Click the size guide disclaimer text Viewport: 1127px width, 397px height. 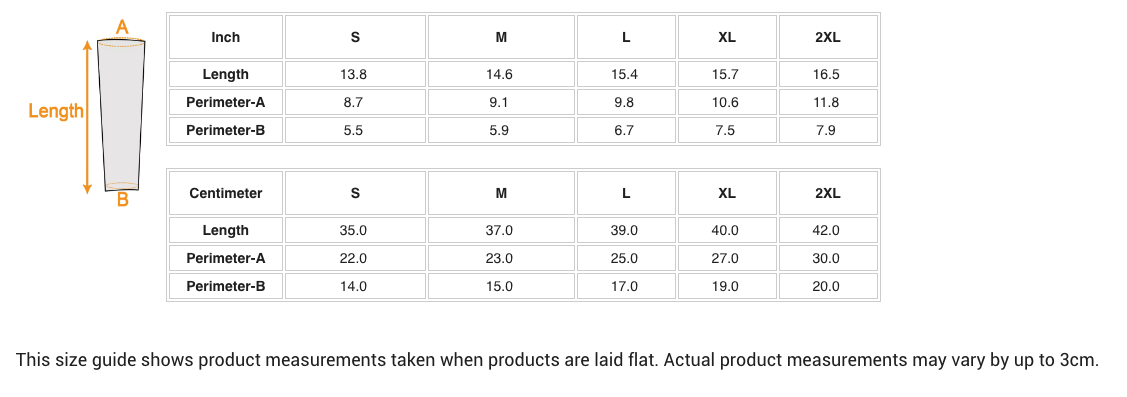click(x=558, y=360)
